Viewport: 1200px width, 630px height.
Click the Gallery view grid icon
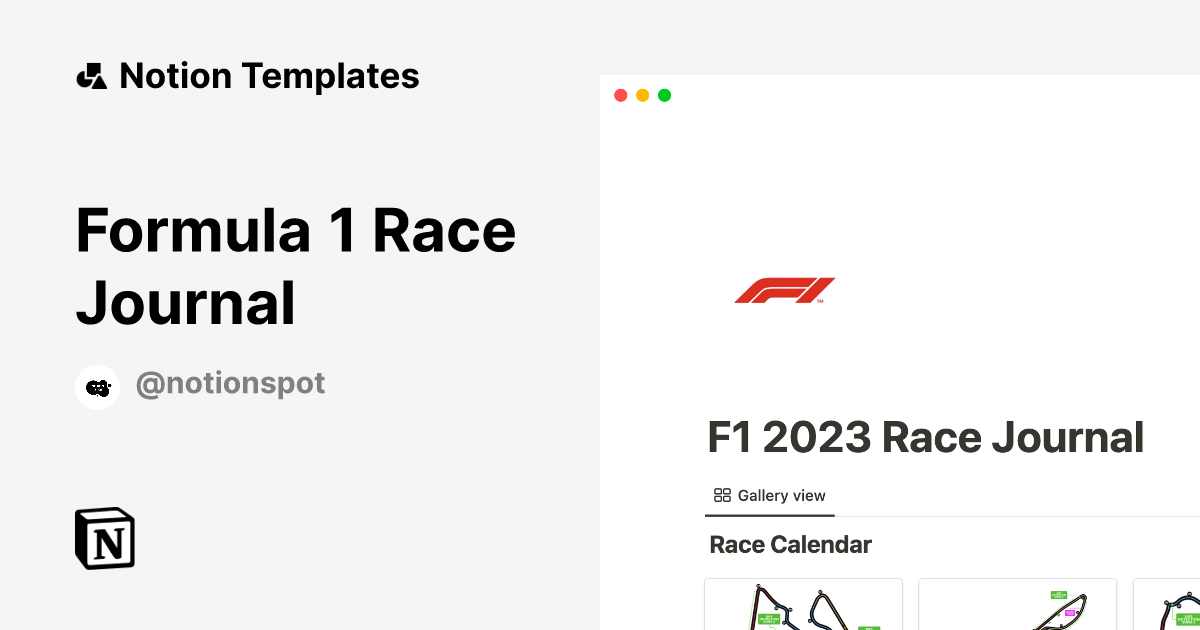pyautogui.click(x=722, y=495)
